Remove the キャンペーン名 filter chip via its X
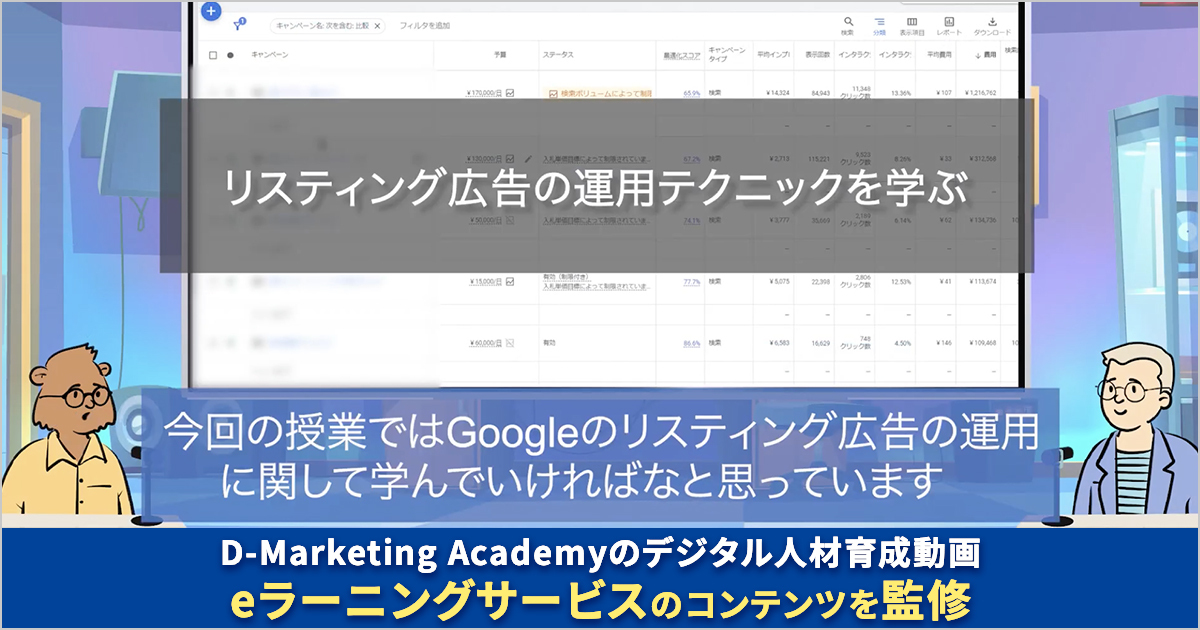The height and width of the screenshot is (630, 1200). click(377, 25)
